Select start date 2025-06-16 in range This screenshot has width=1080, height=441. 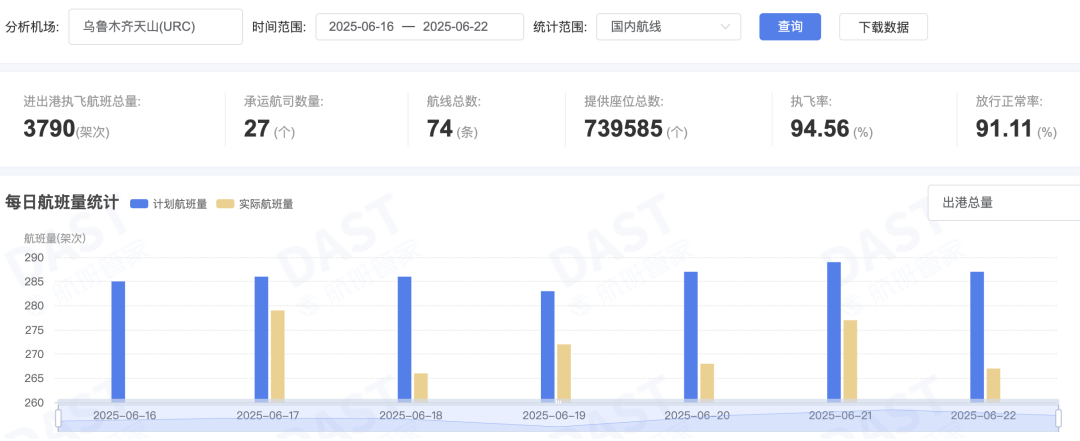362,27
